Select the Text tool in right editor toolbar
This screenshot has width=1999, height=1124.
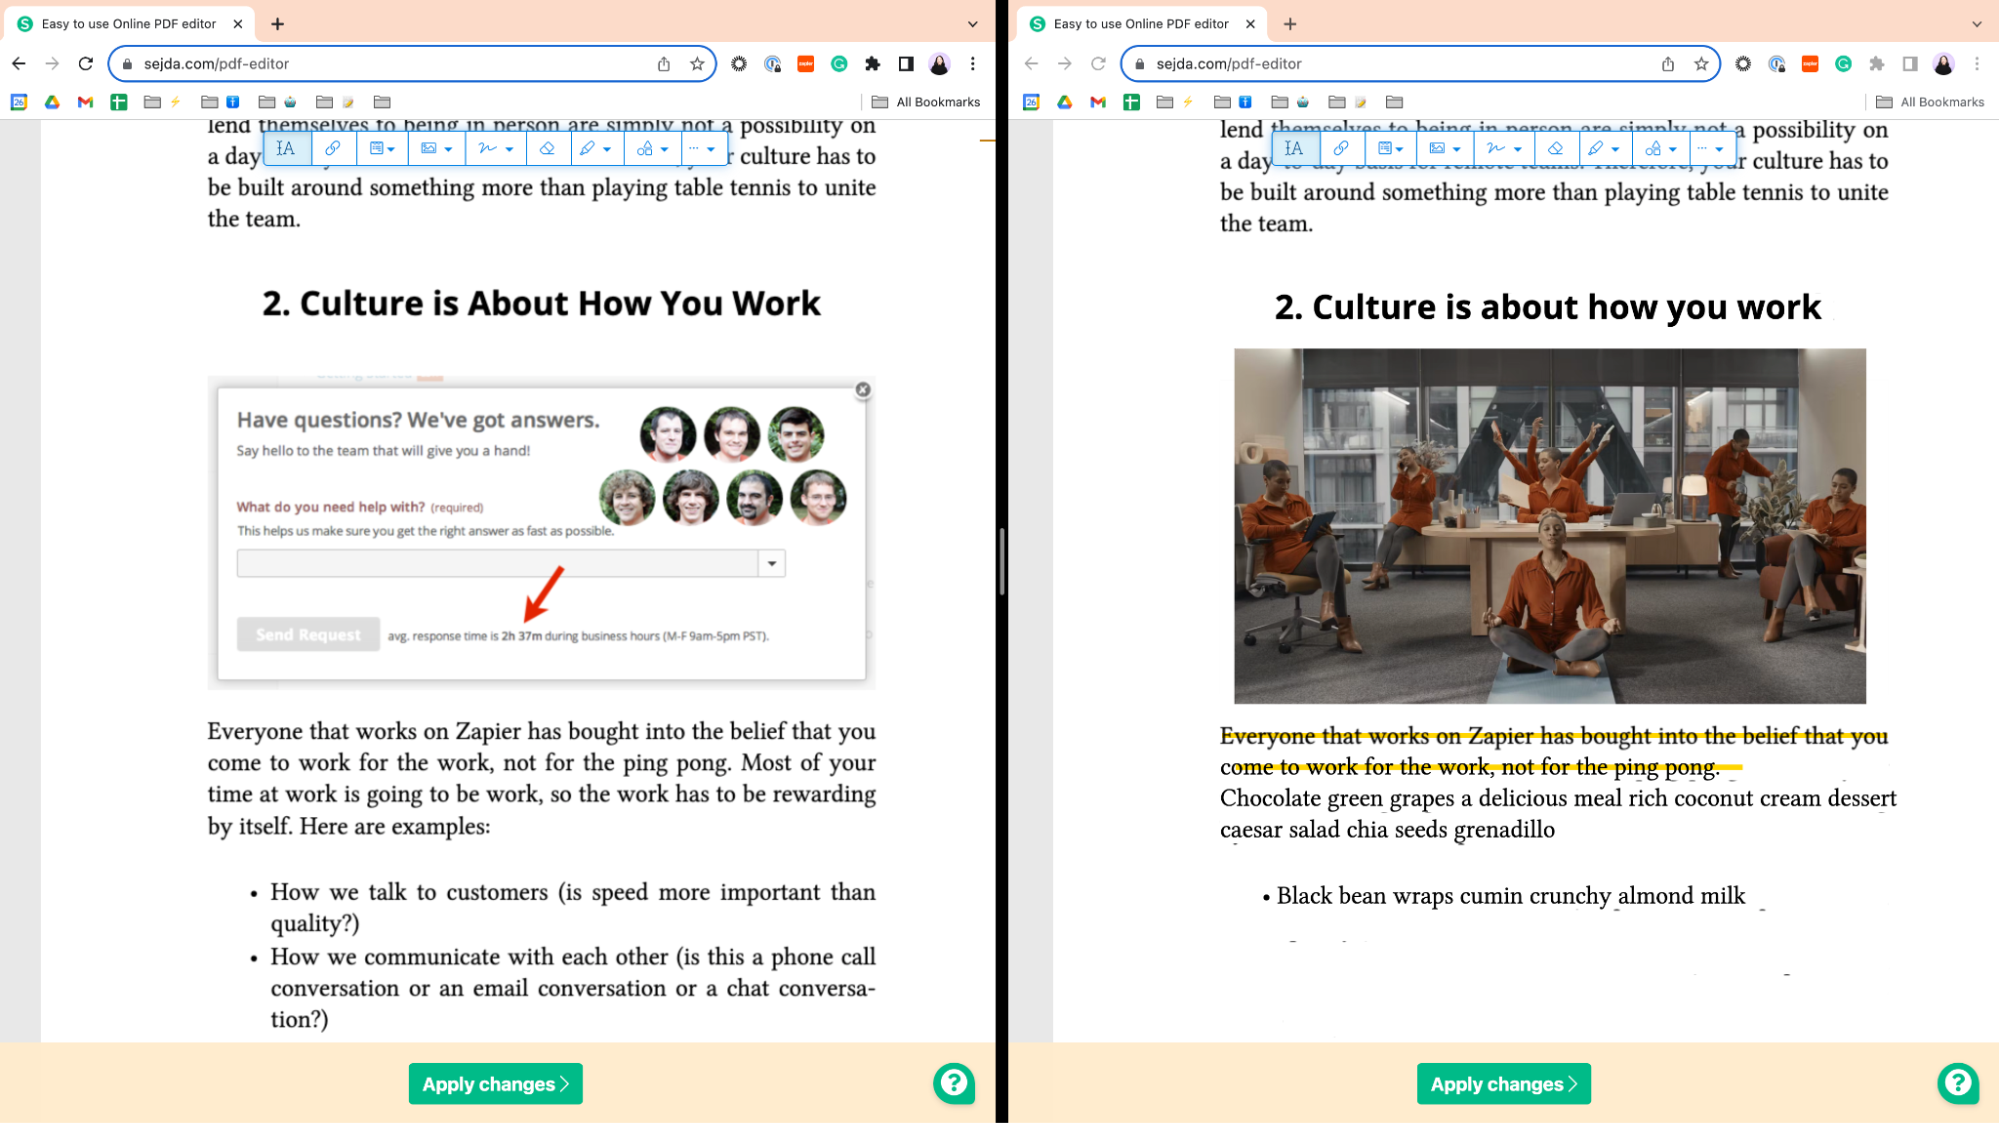pyautogui.click(x=1294, y=149)
